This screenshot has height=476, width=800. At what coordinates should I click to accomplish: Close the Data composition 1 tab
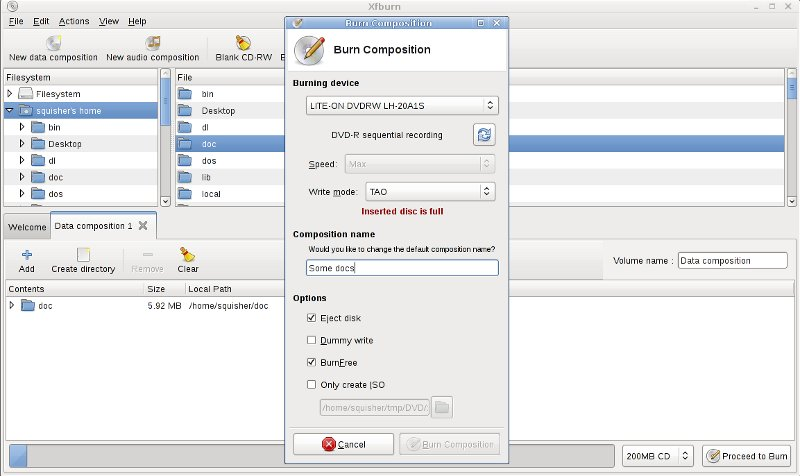[x=143, y=226]
